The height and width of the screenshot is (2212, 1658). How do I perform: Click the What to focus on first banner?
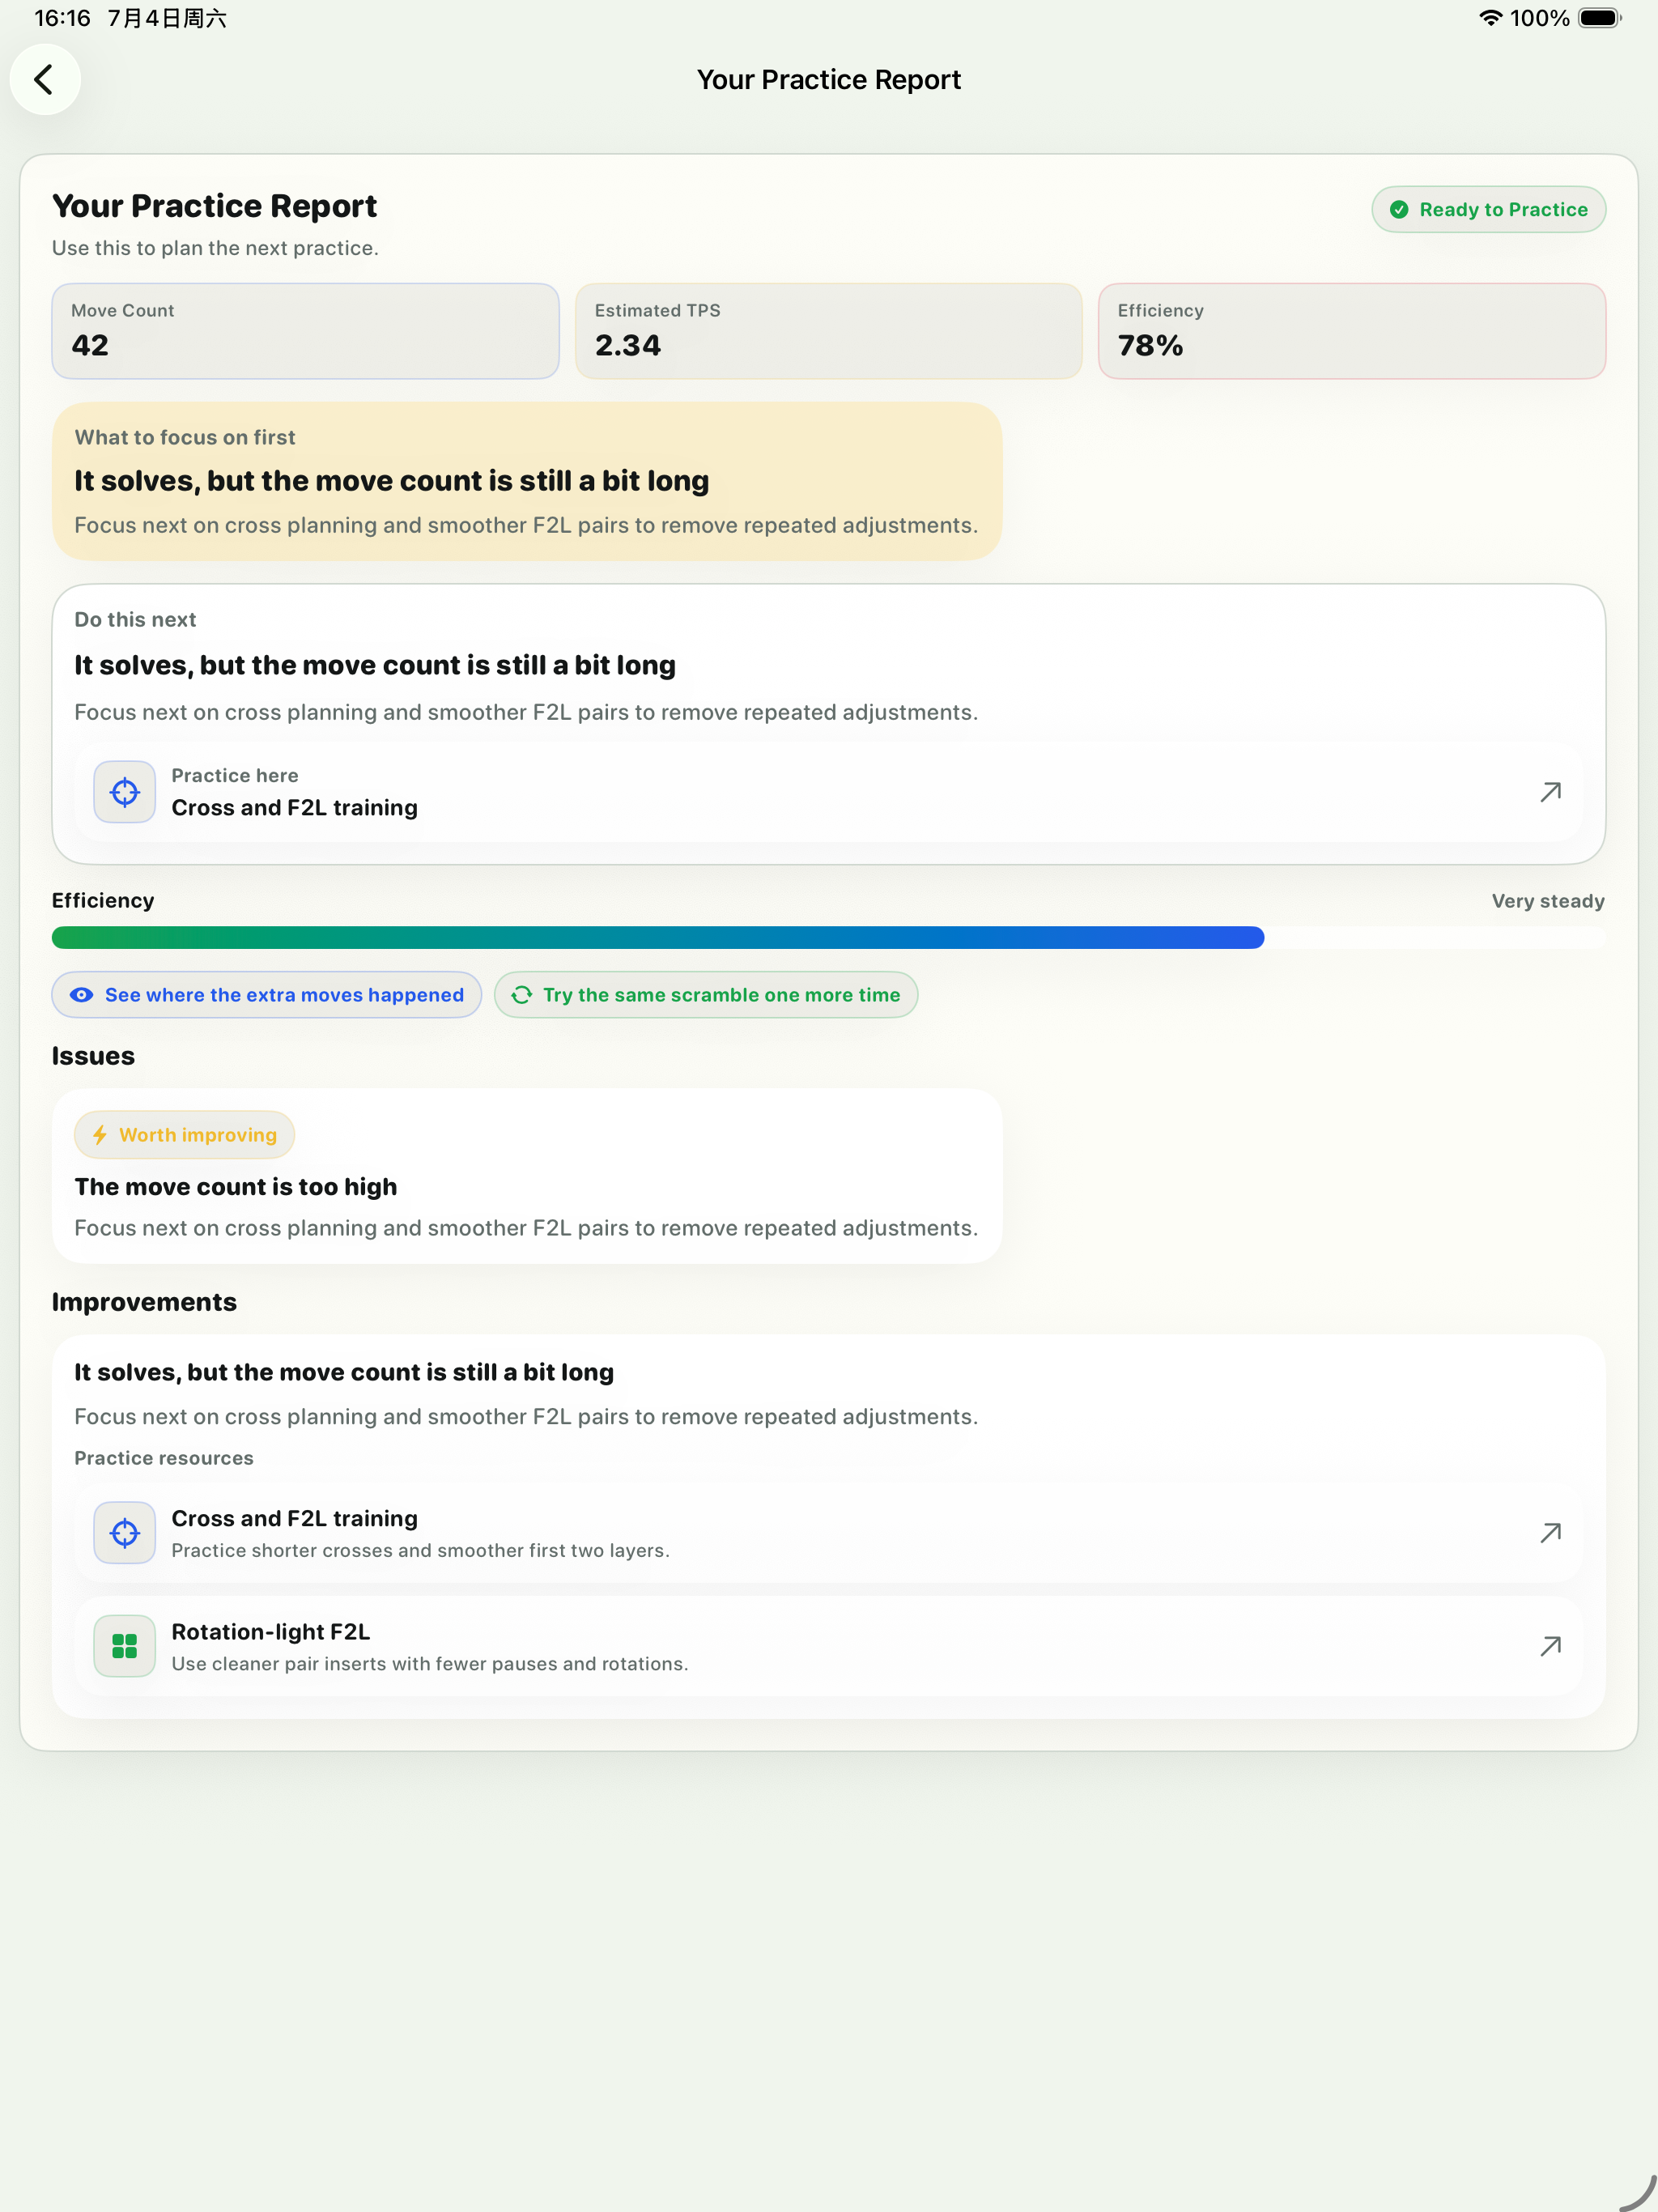[527, 481]
